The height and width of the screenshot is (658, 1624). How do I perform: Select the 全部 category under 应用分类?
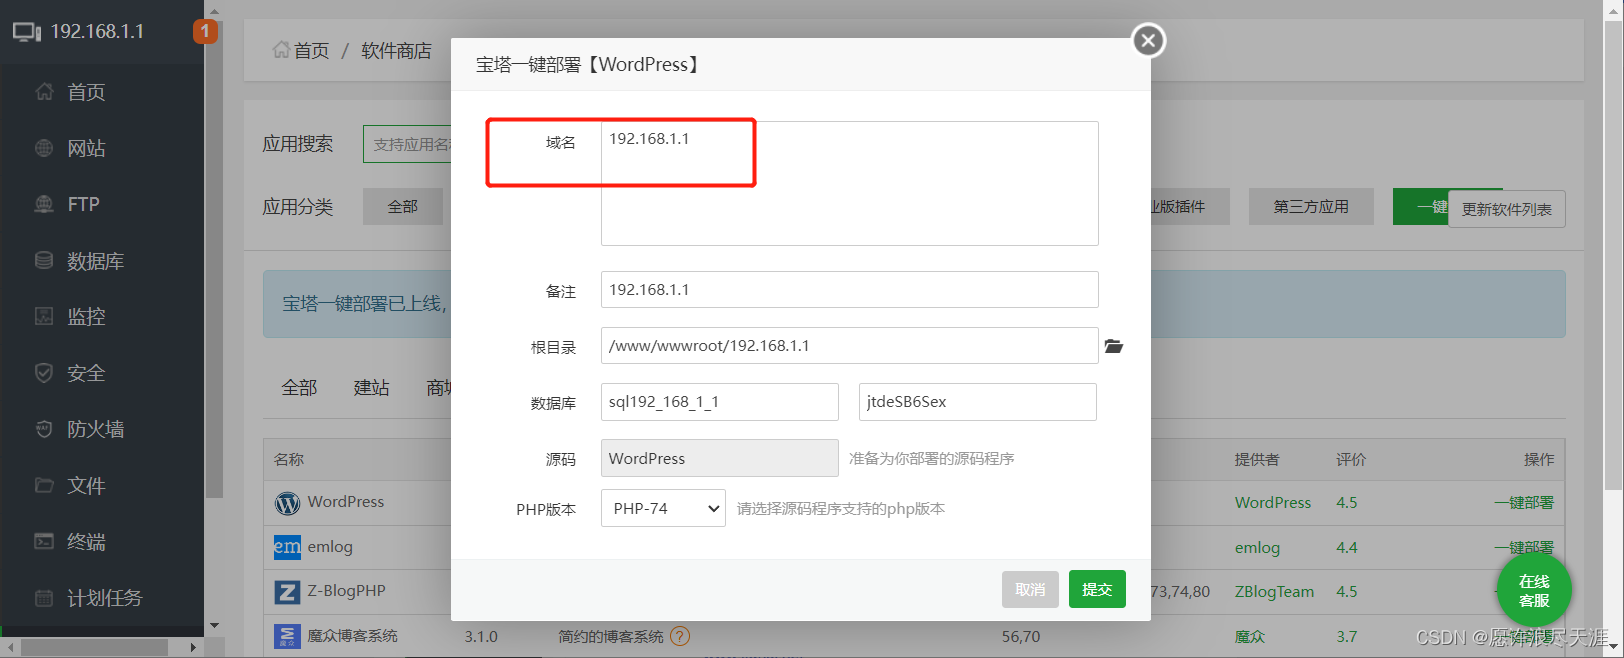[403, 206]
